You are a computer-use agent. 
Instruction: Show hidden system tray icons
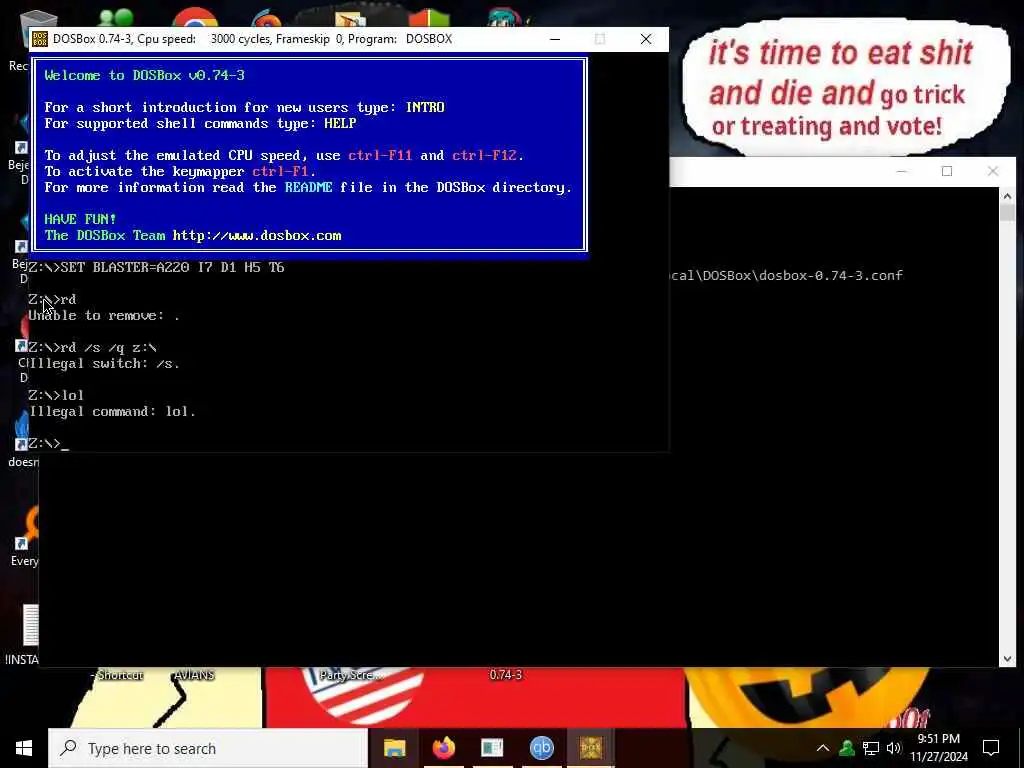point(823,748)
